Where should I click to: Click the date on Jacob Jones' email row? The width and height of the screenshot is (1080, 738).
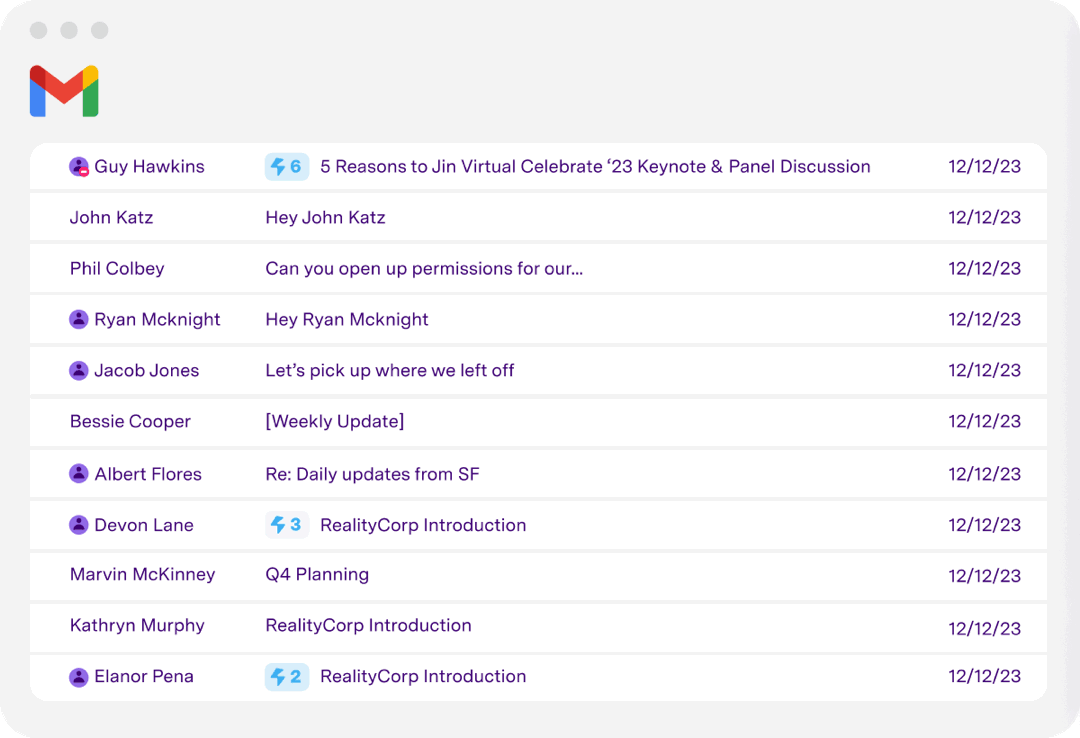coord(985,370)
